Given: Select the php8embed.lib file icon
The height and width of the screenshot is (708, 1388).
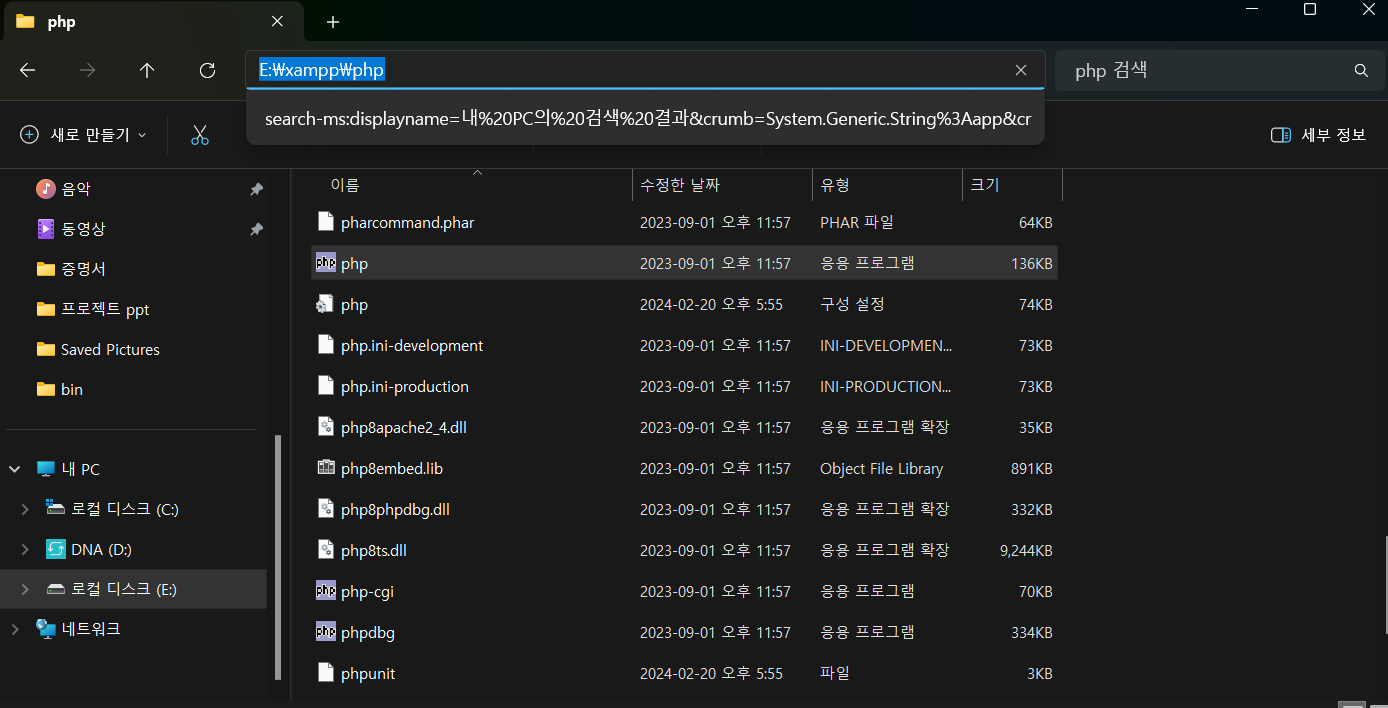Looking at the screenshot, I should pos(325,467).
